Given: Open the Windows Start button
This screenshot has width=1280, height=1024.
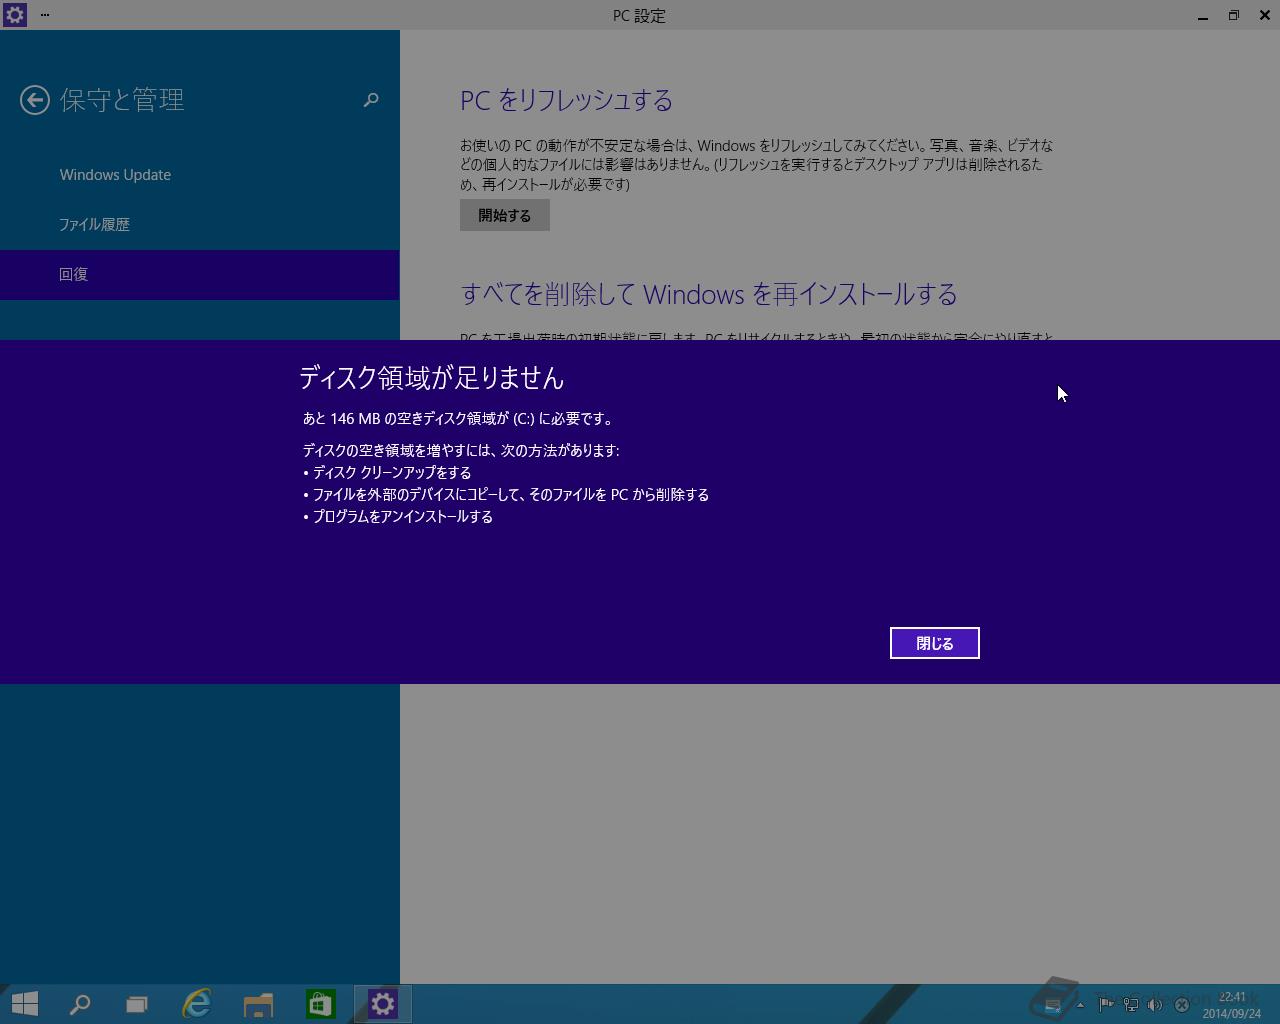Looking at the screenshot, I should pyautogui.click(x=24, y=1004).
